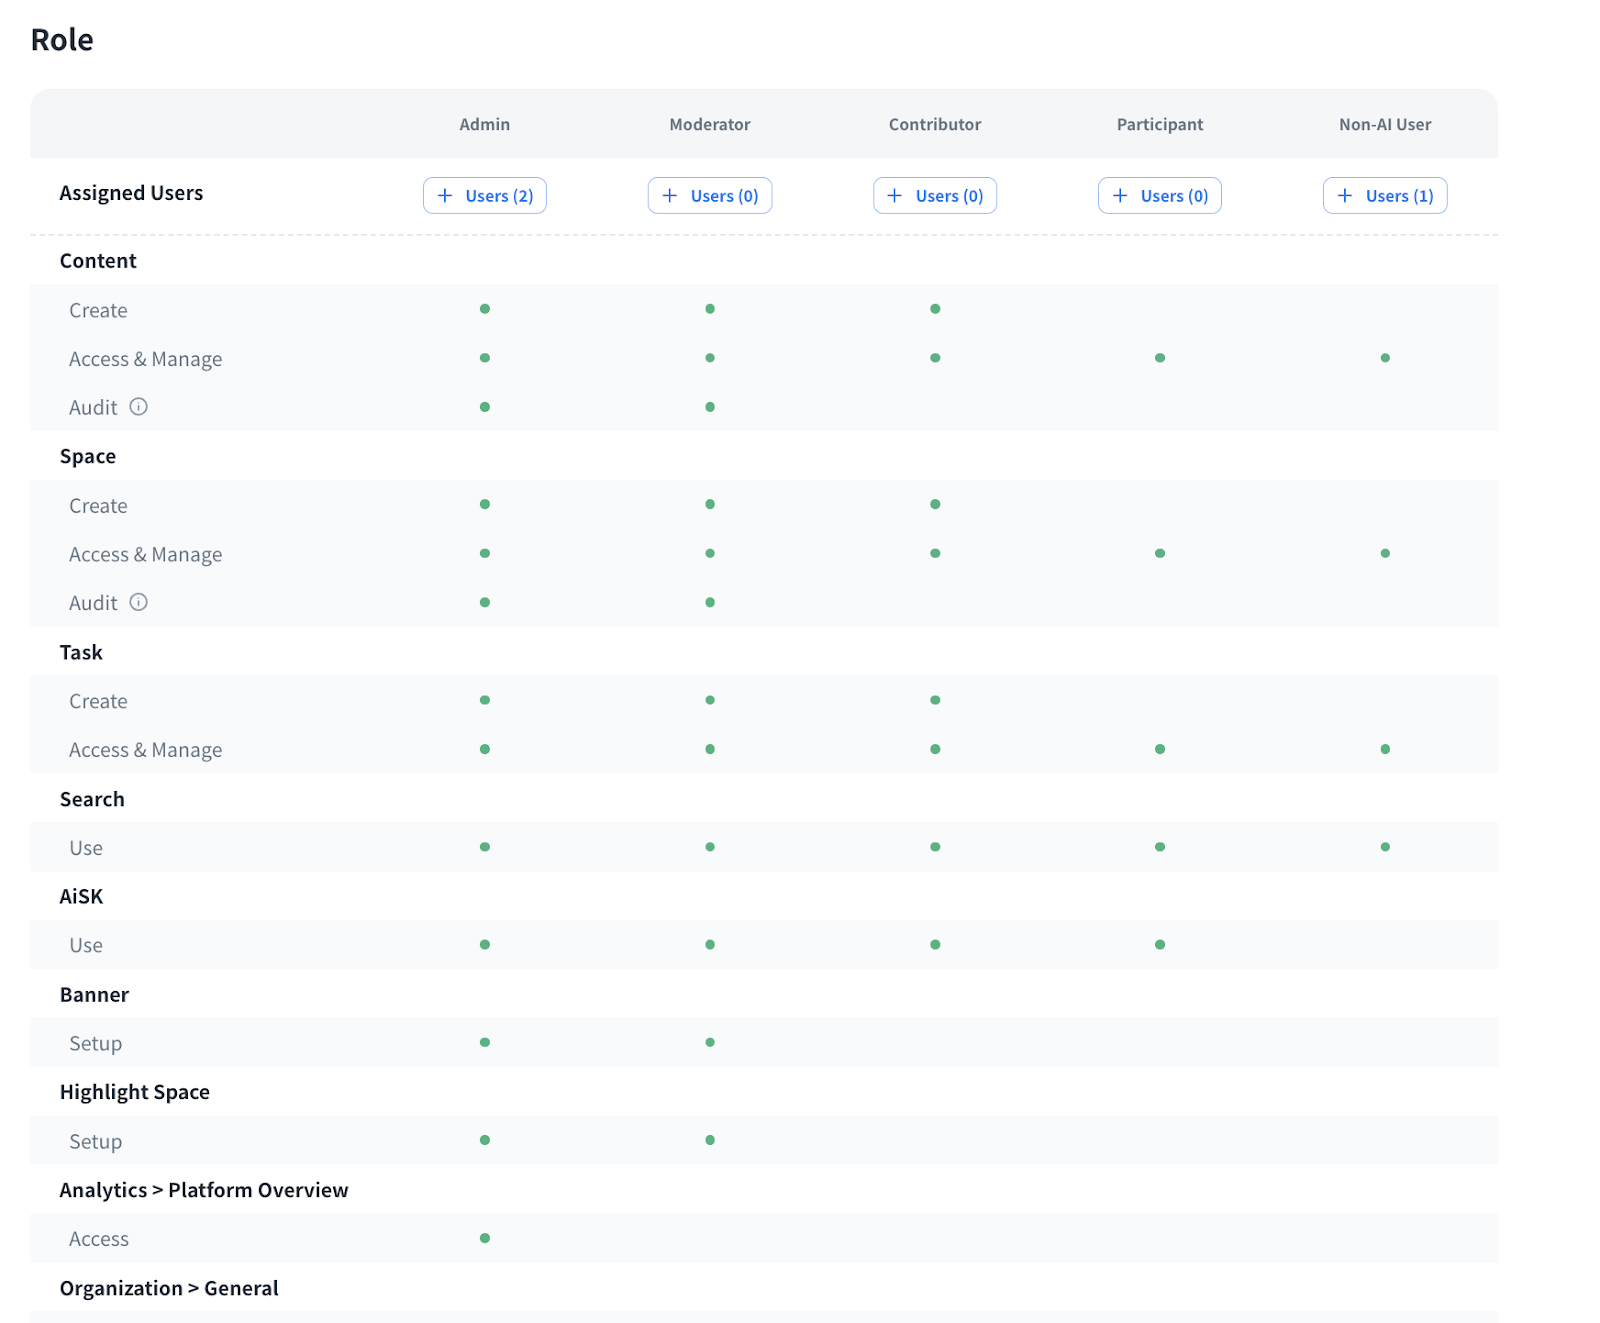
Task: Toggle Admin's Content Create permission dot
Action: pos(485,309)
